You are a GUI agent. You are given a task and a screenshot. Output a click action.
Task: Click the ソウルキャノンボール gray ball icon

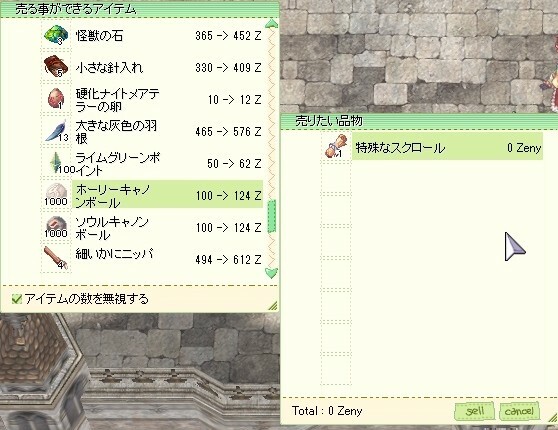pos(56,227)
